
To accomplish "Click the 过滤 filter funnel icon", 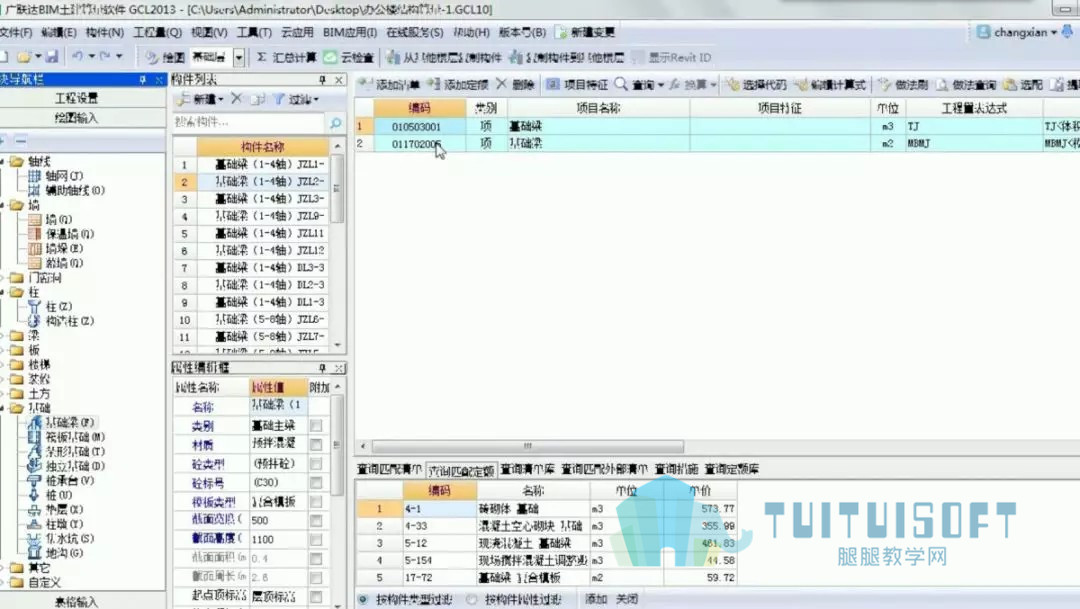I will 279,99.
